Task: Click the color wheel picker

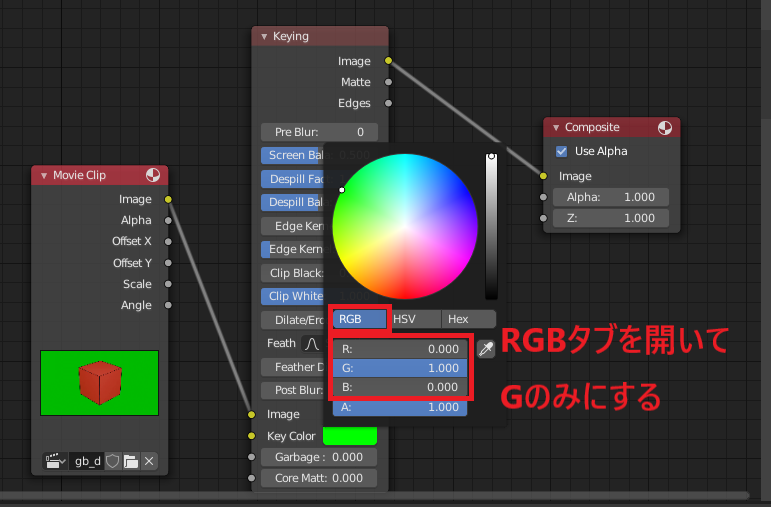Action: click(x=405, y=227)
